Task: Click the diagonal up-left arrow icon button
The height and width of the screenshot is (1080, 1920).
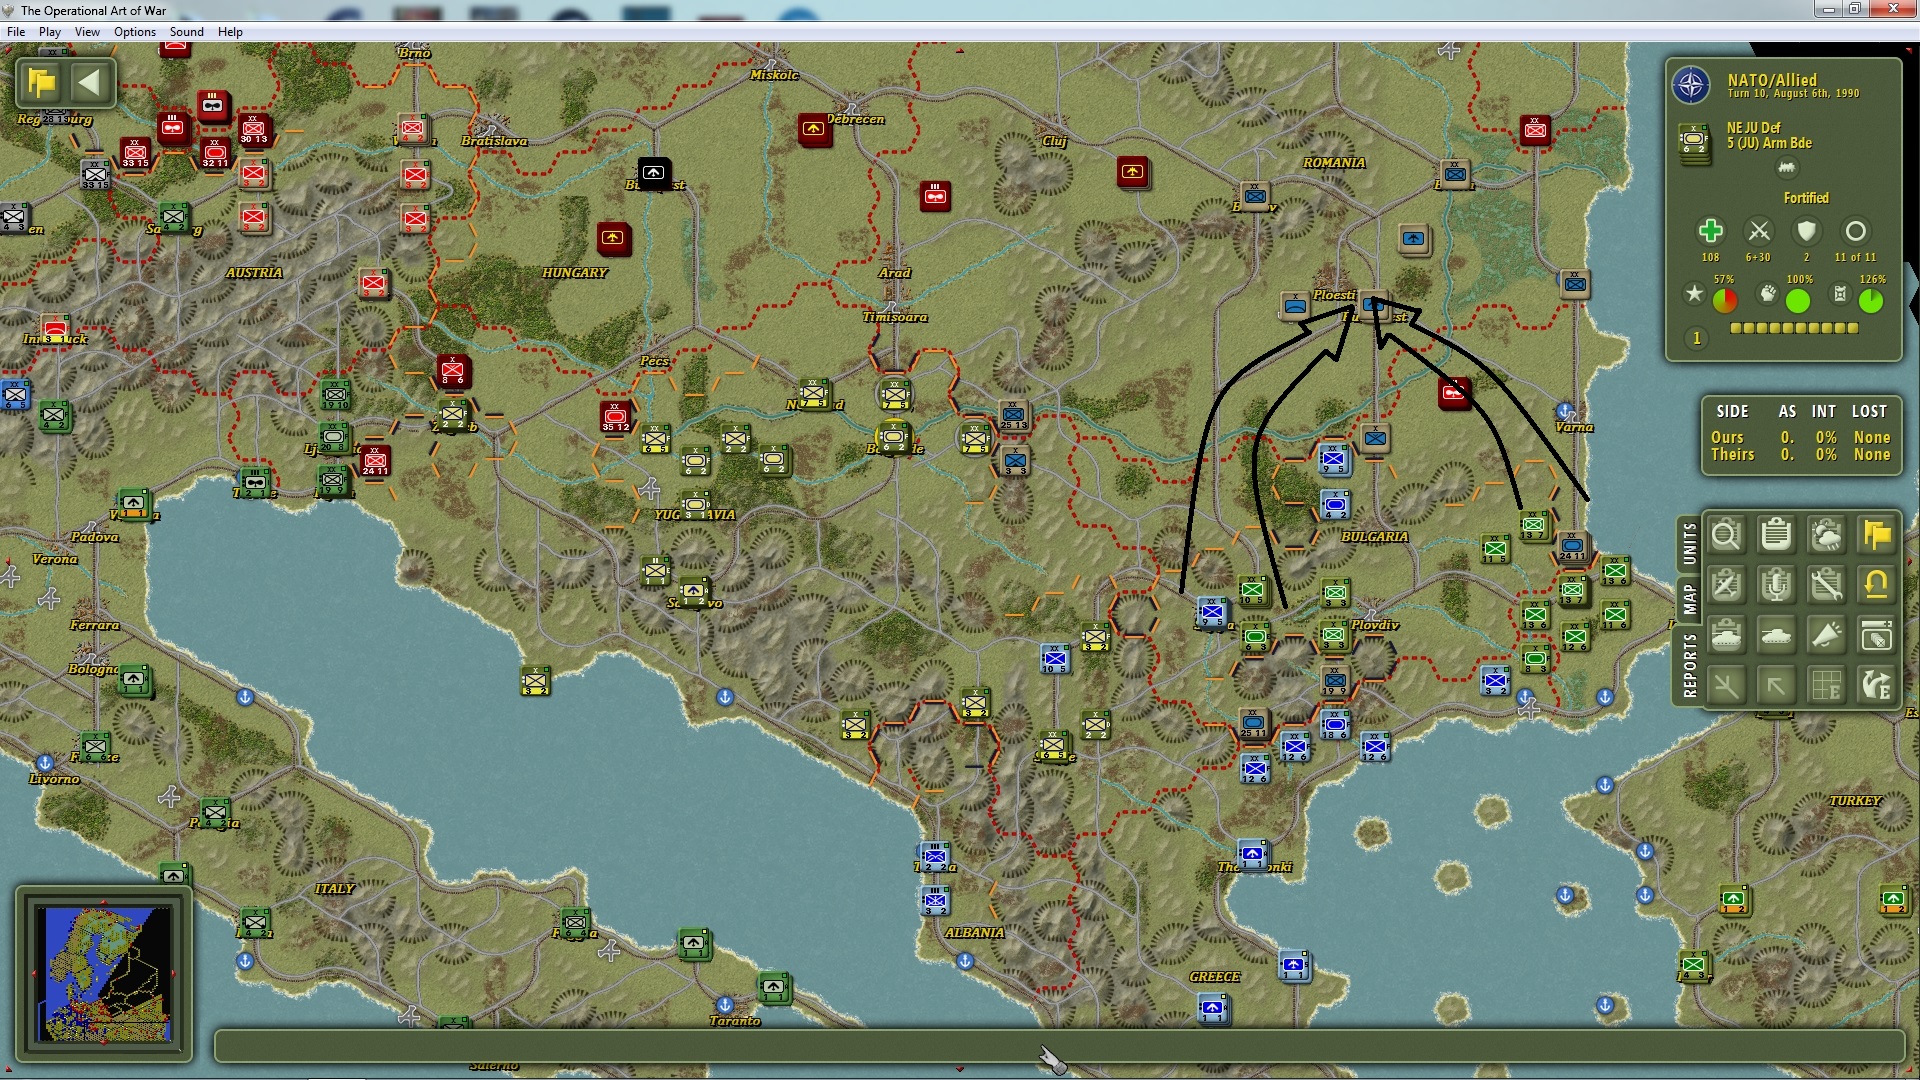Action: (1776, 686)
